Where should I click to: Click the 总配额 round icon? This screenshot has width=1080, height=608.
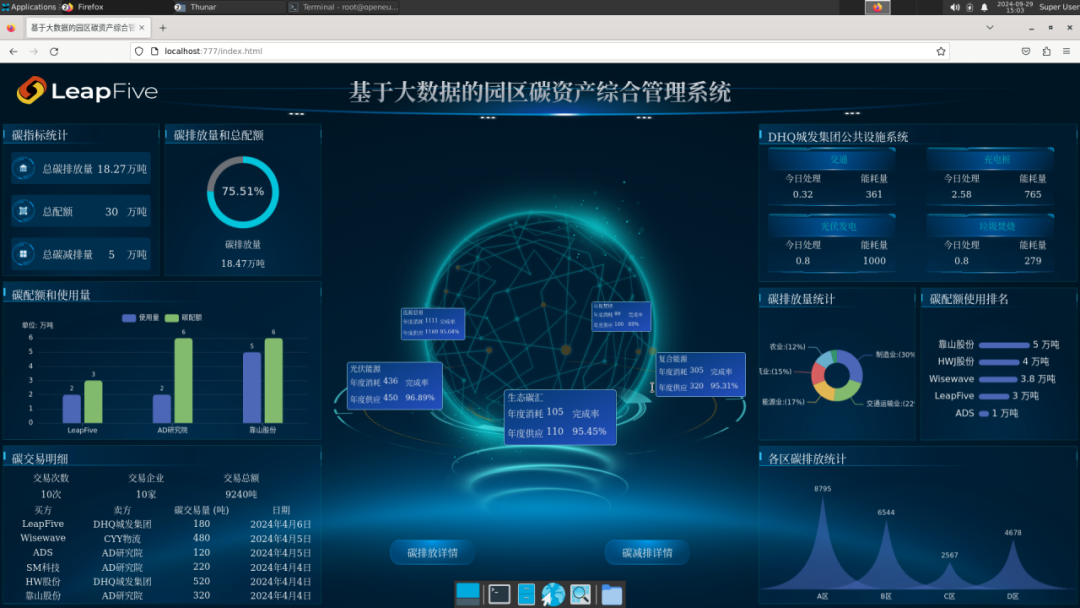[23, 211]
